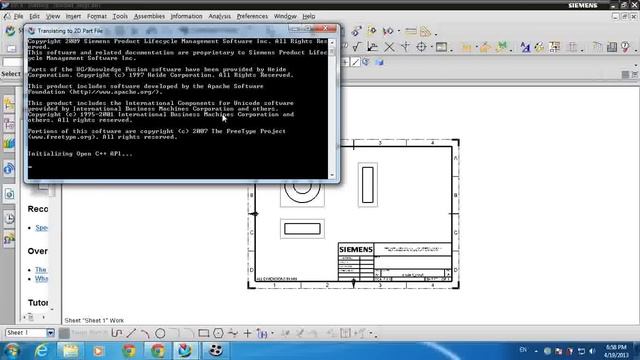
Task: Click the green M toolbar icon
Action: point(502,47)
